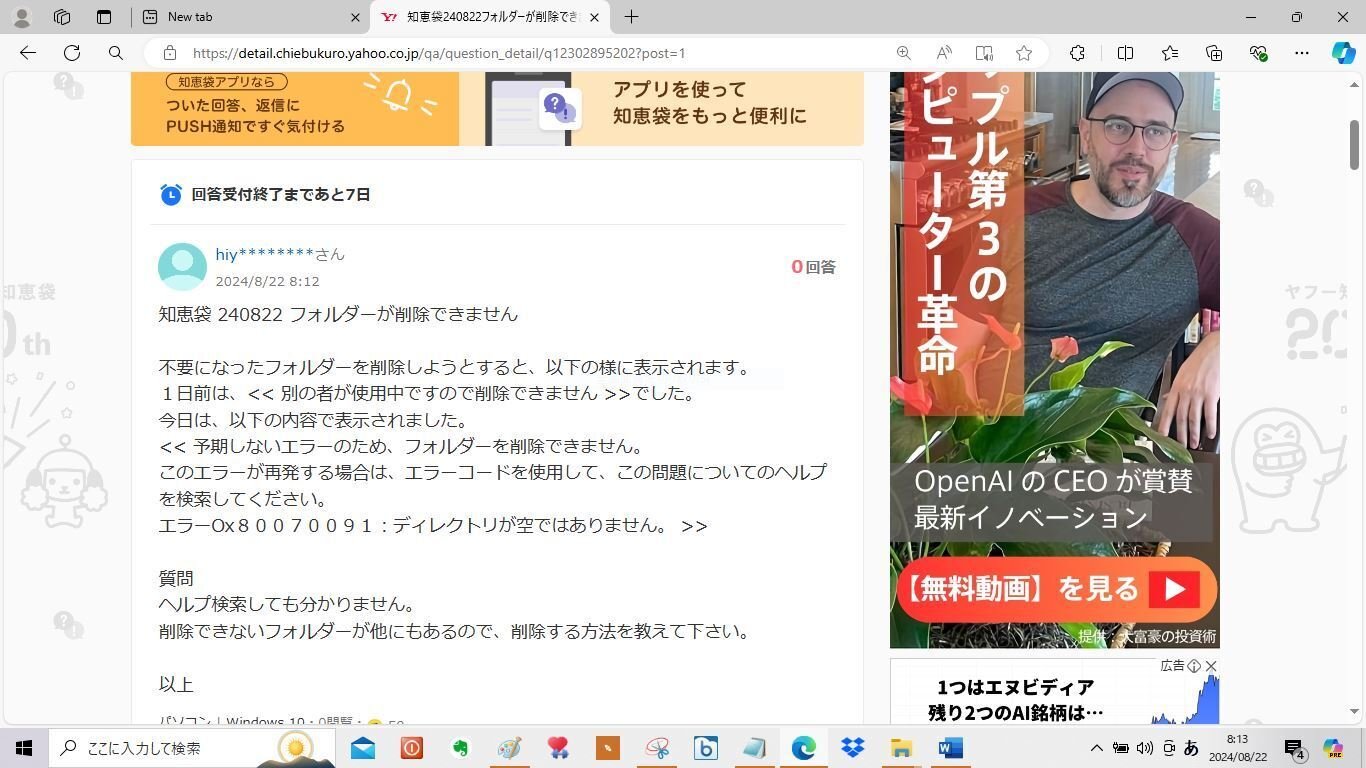The image size is (1366, 768).
Task: Dismiss the AI stock ad
Action: (x=1211, y=666)
